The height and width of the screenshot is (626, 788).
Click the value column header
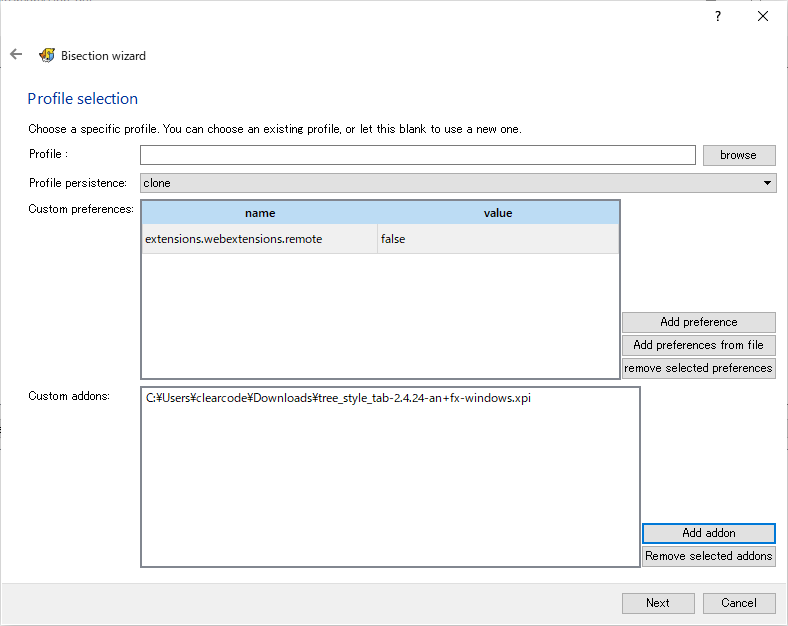[498, 213]
